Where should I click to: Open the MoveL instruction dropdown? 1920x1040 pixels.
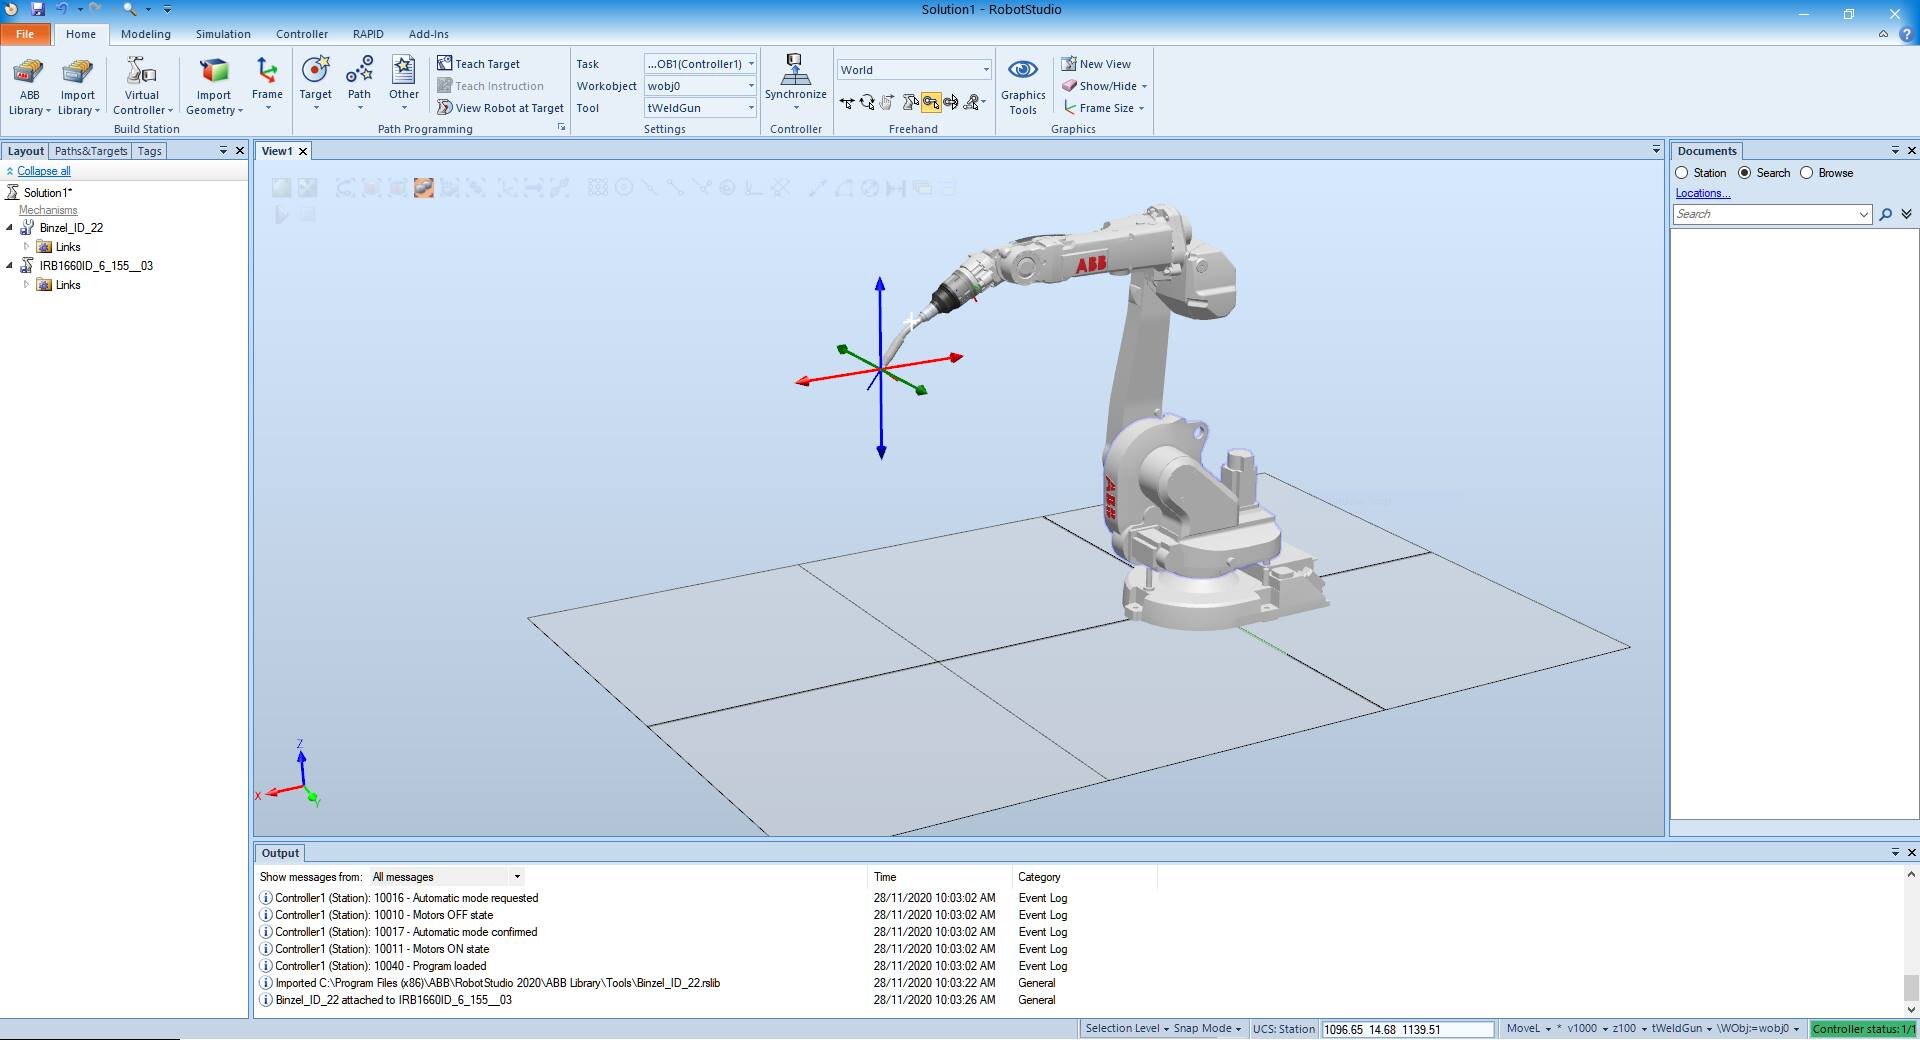coord(1529,1028)
